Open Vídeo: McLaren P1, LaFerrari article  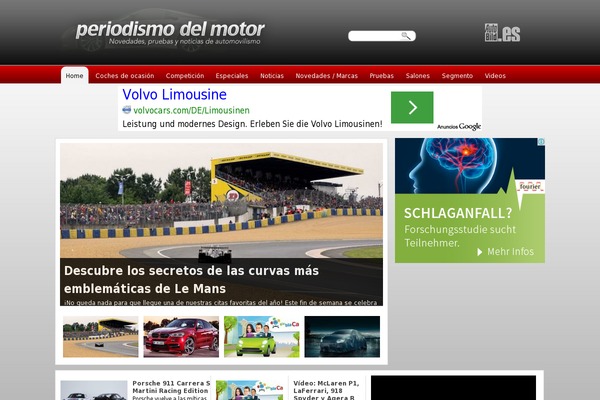(326, 390)
